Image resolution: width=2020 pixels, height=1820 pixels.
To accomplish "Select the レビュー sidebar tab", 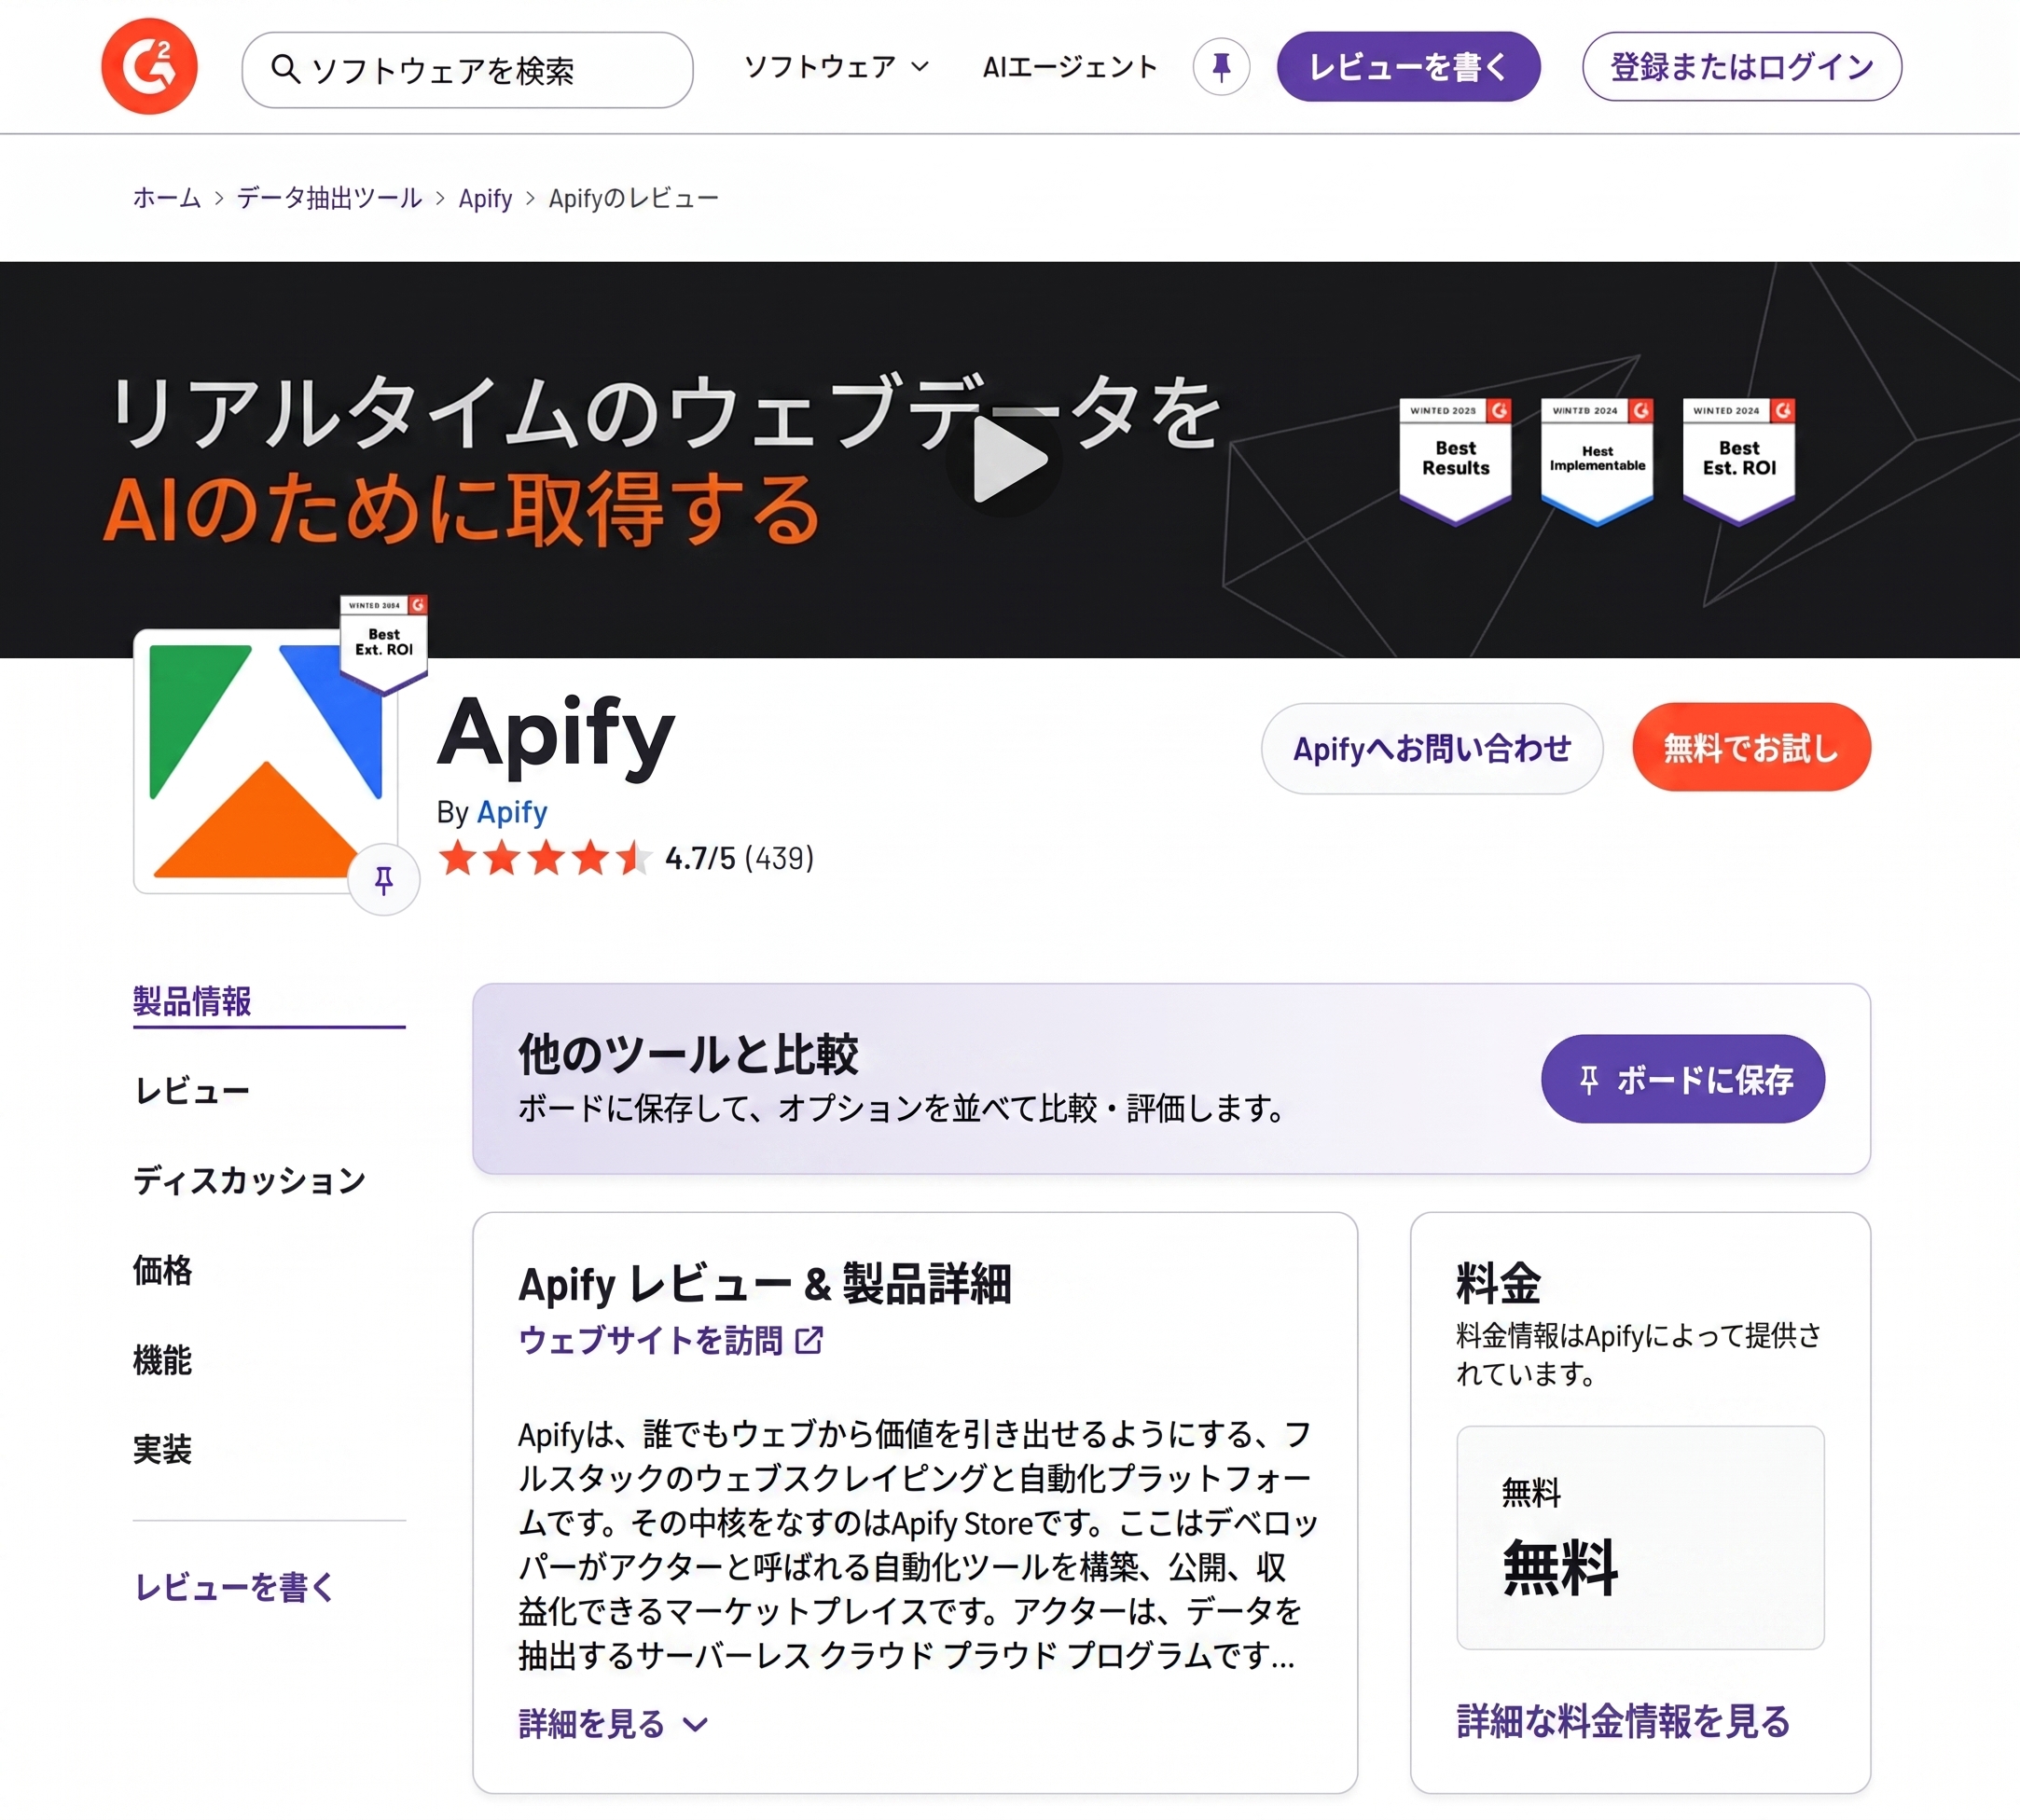I will [192, 1091].
